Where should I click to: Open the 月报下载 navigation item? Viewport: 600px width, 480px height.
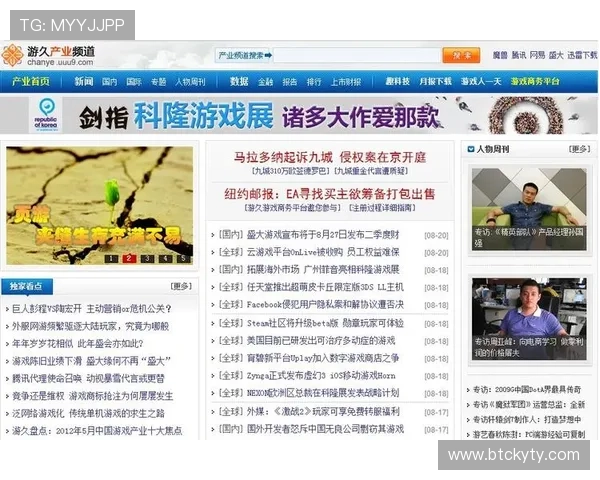435,82
